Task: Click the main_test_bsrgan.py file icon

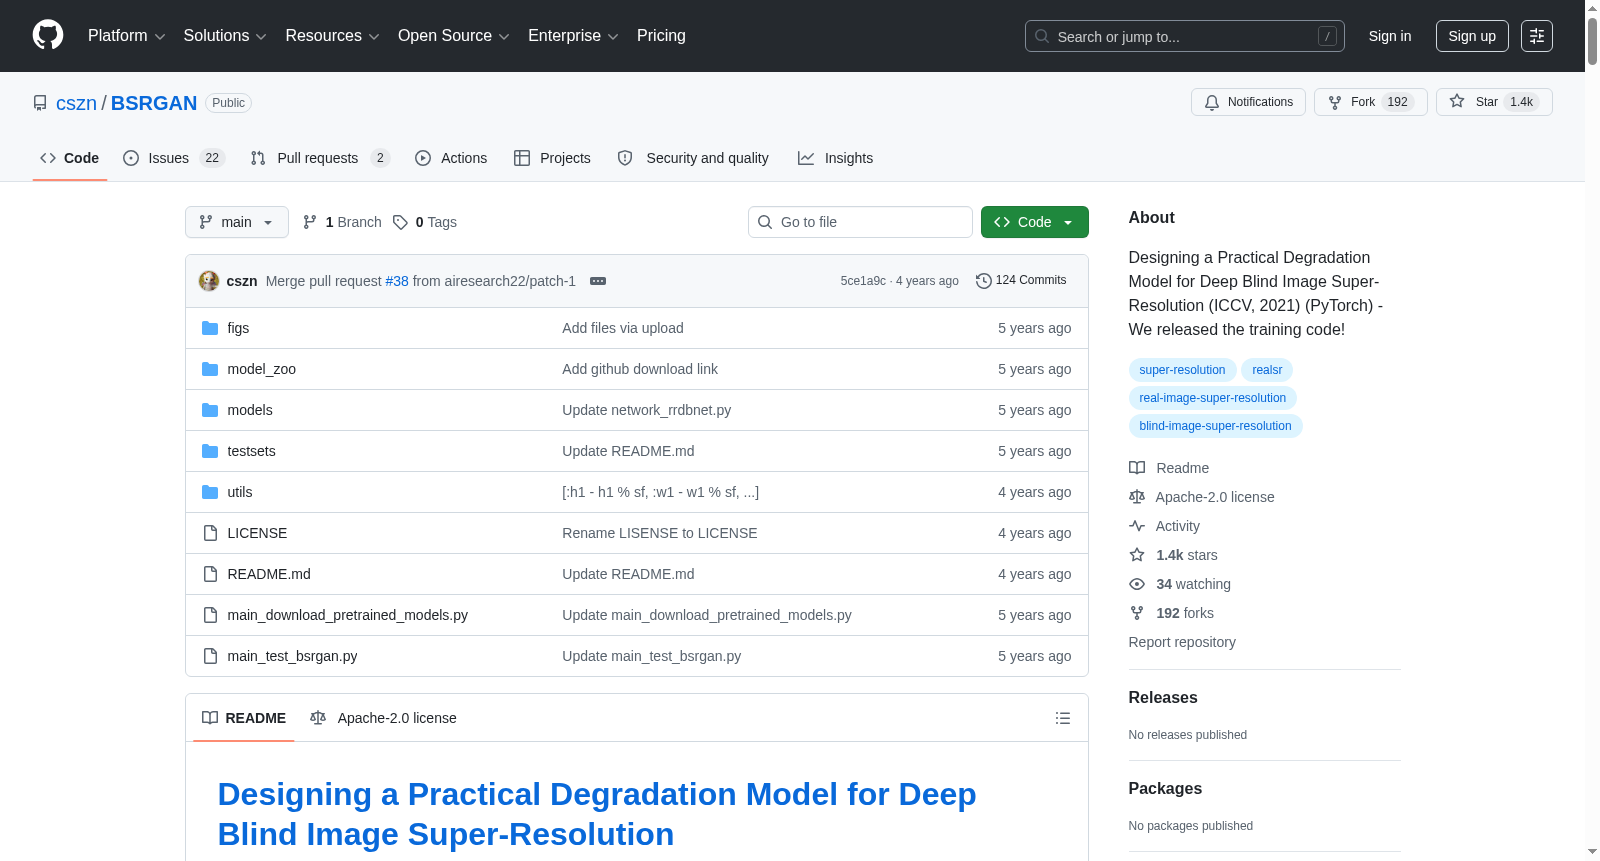Action: tap(210, 656)
